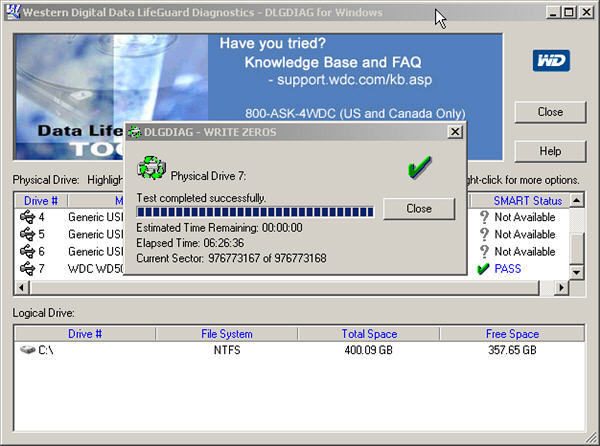
Task: Click the WD logo icon
Action: [551, 60]
